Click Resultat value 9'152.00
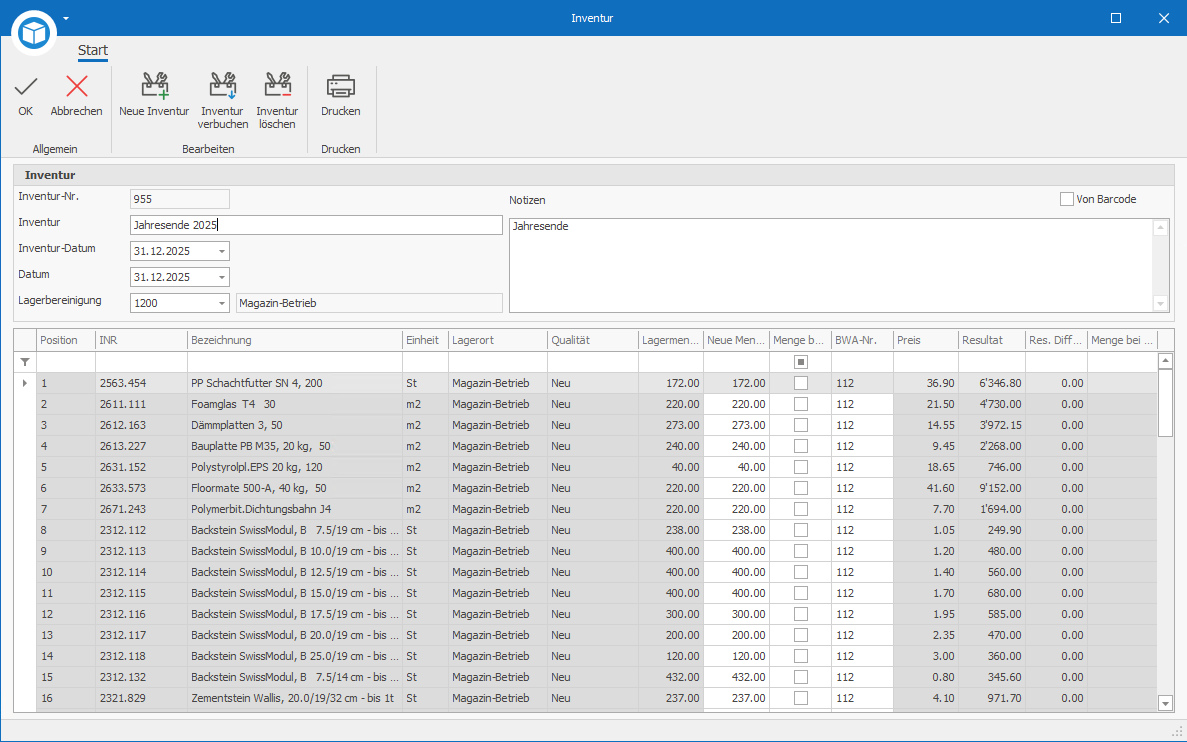This screenshot has height=742, width=1187. [x=992, y=488]
